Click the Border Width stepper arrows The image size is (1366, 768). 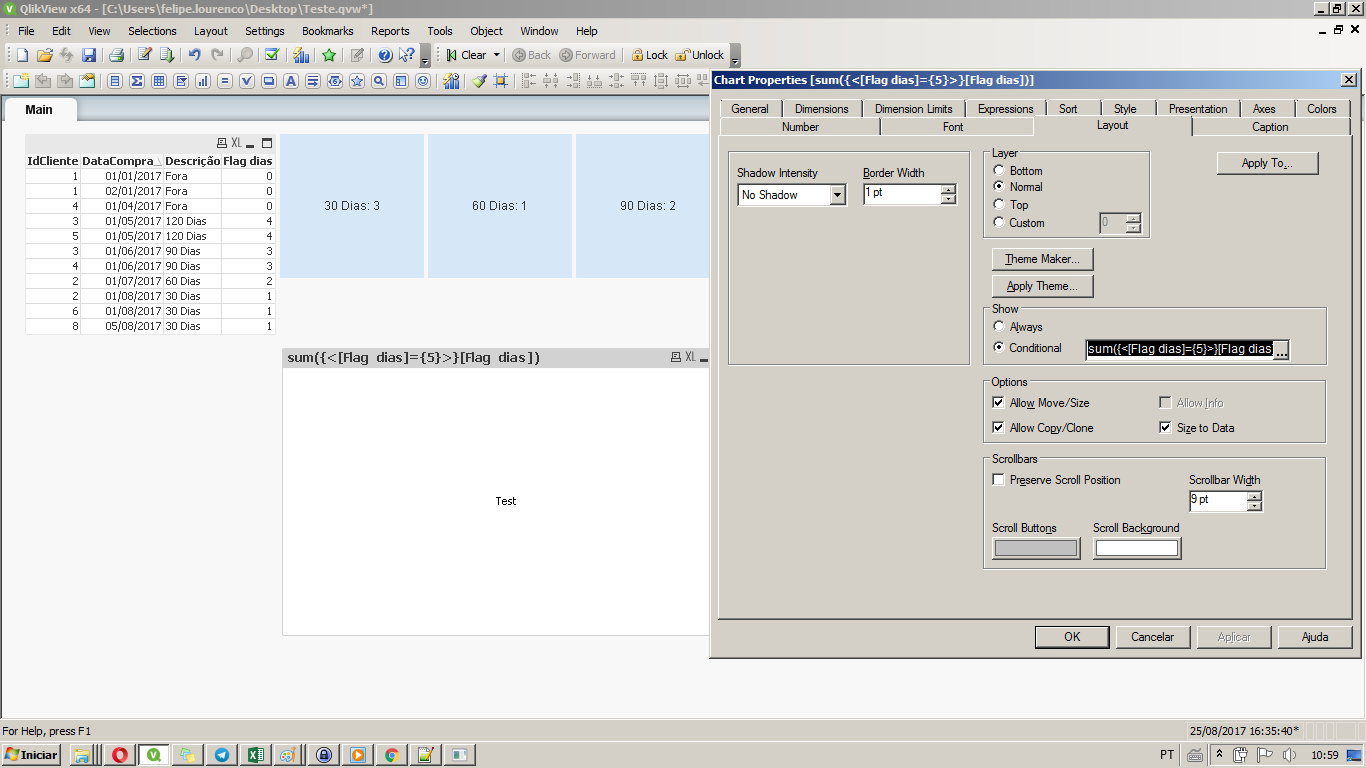click(948, 194)
